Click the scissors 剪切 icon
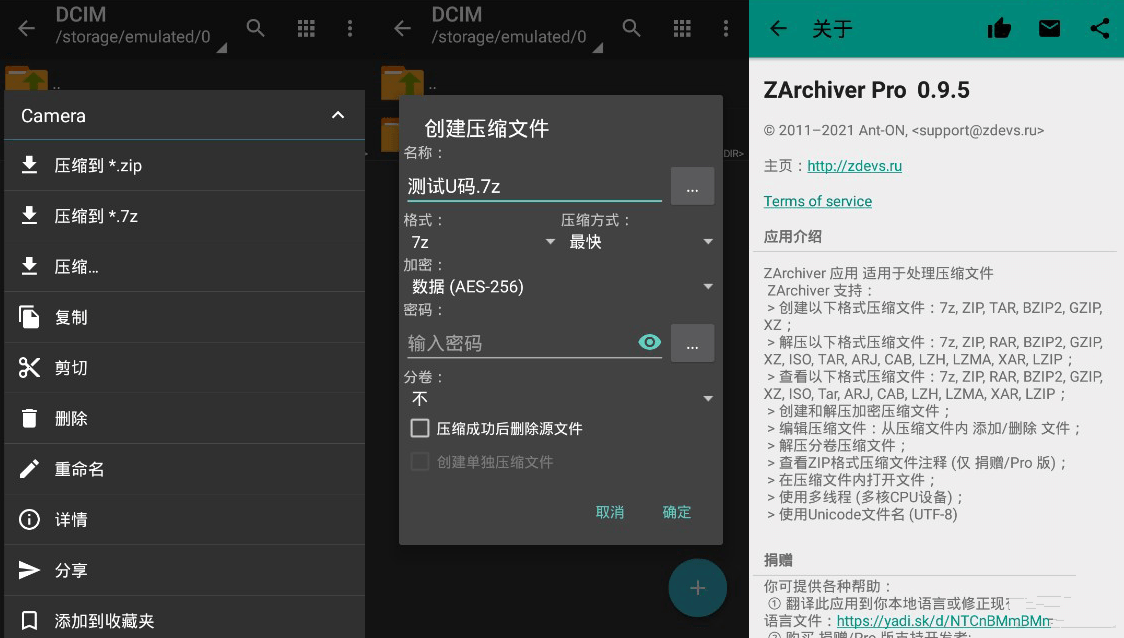Screen dimensions: 1124x638 [x=30, y=368]
